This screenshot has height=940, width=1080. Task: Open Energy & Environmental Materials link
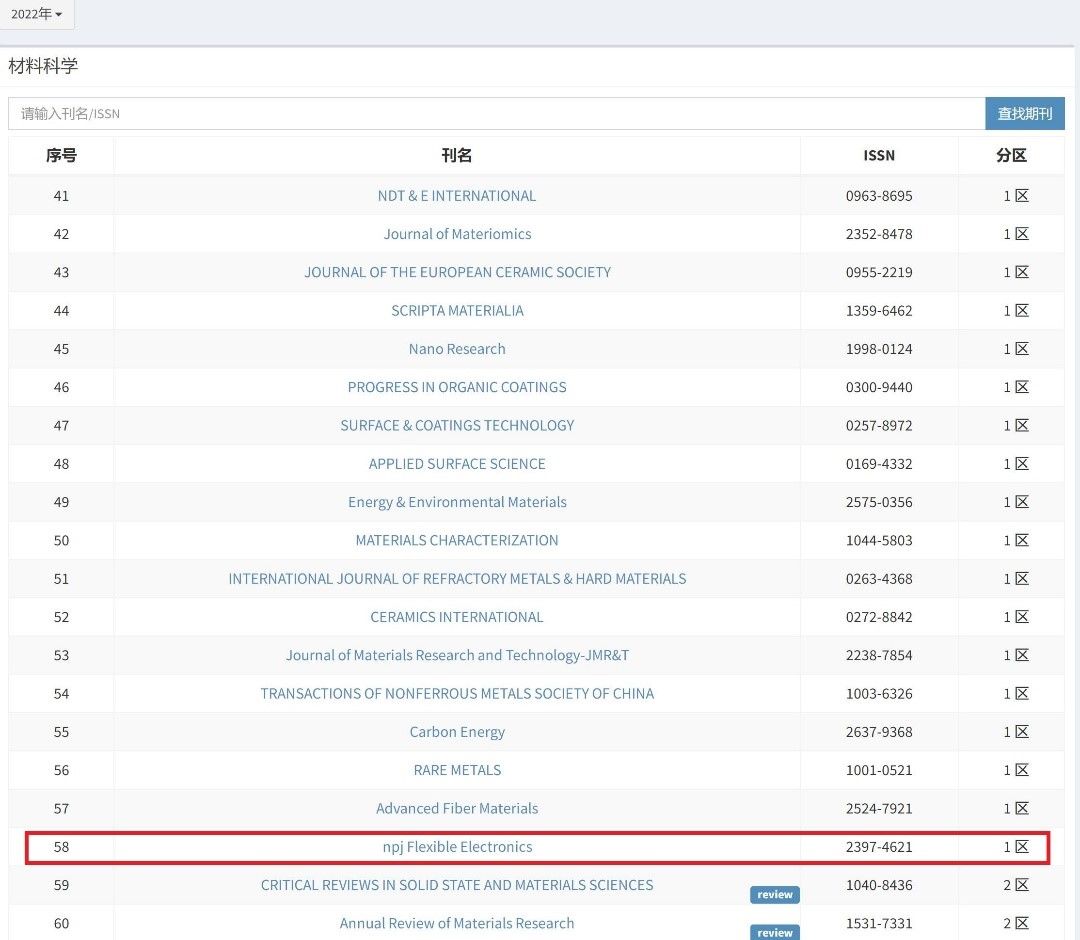click(457, 502)
